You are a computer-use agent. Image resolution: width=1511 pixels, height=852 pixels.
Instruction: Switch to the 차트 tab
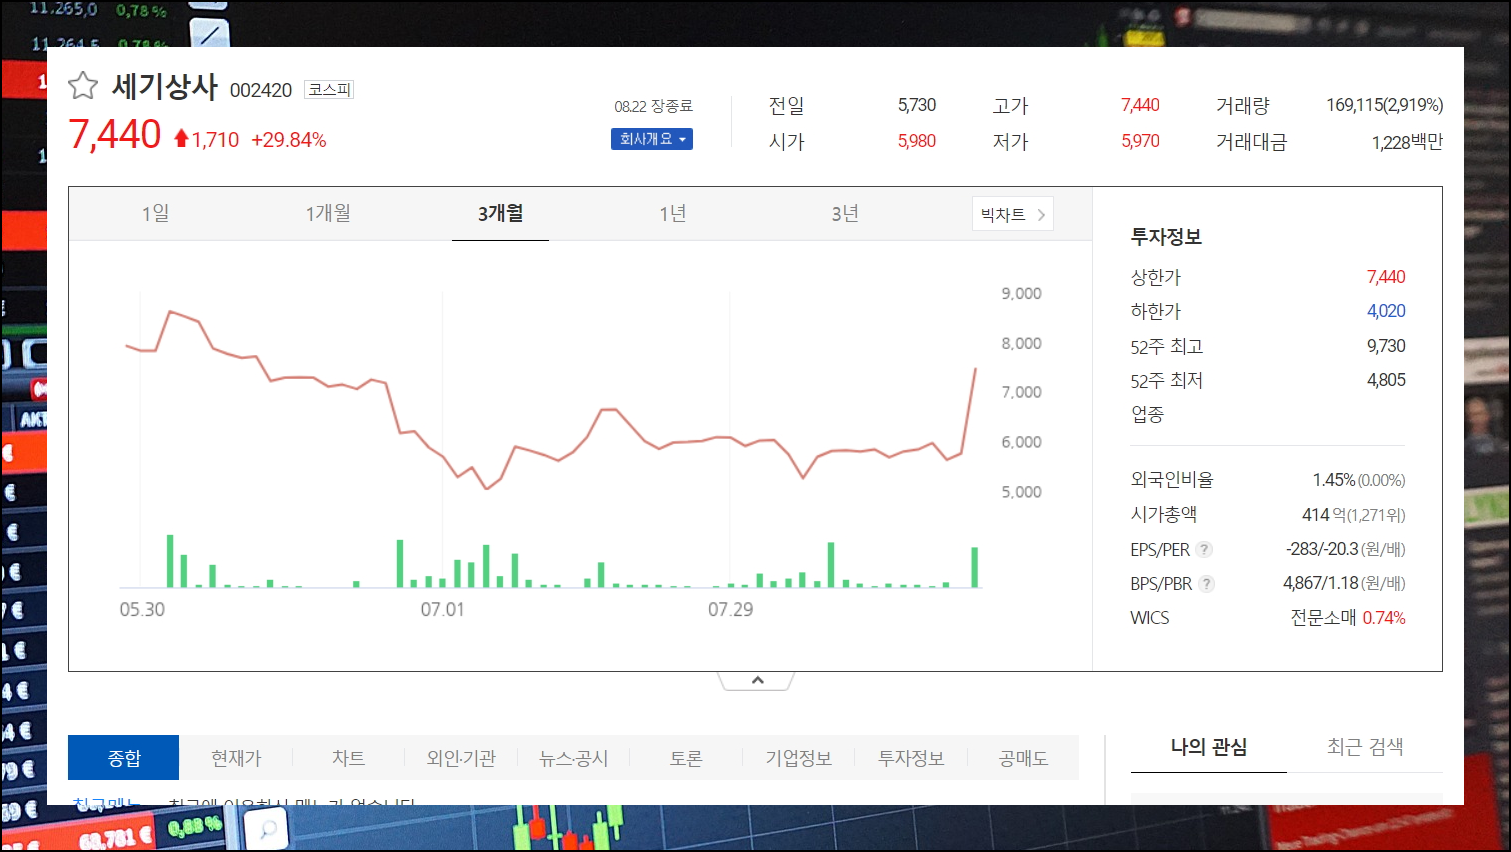(x=348, y=758)
